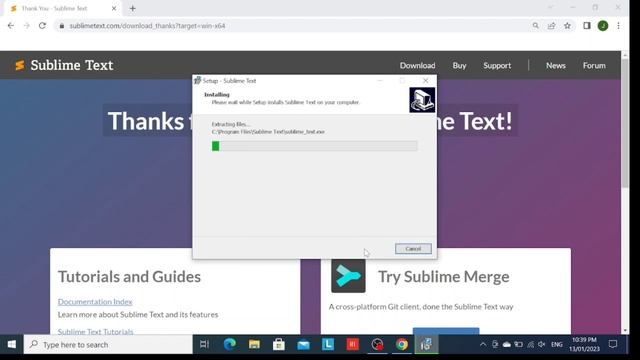This screenshot has width=640, height=360.
Task: Minimize the Setup - Sublime Text dialog
Action: pos(380,81)
